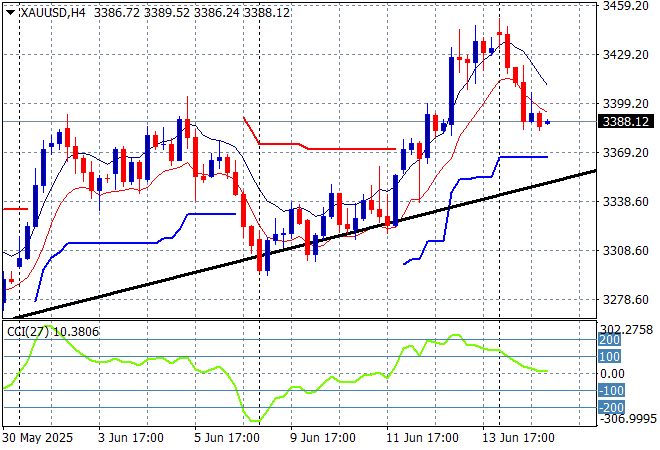Select the XAUUSD,H4 symbol title
Screen dimensions: 660x450
click(x=53, y=13)
